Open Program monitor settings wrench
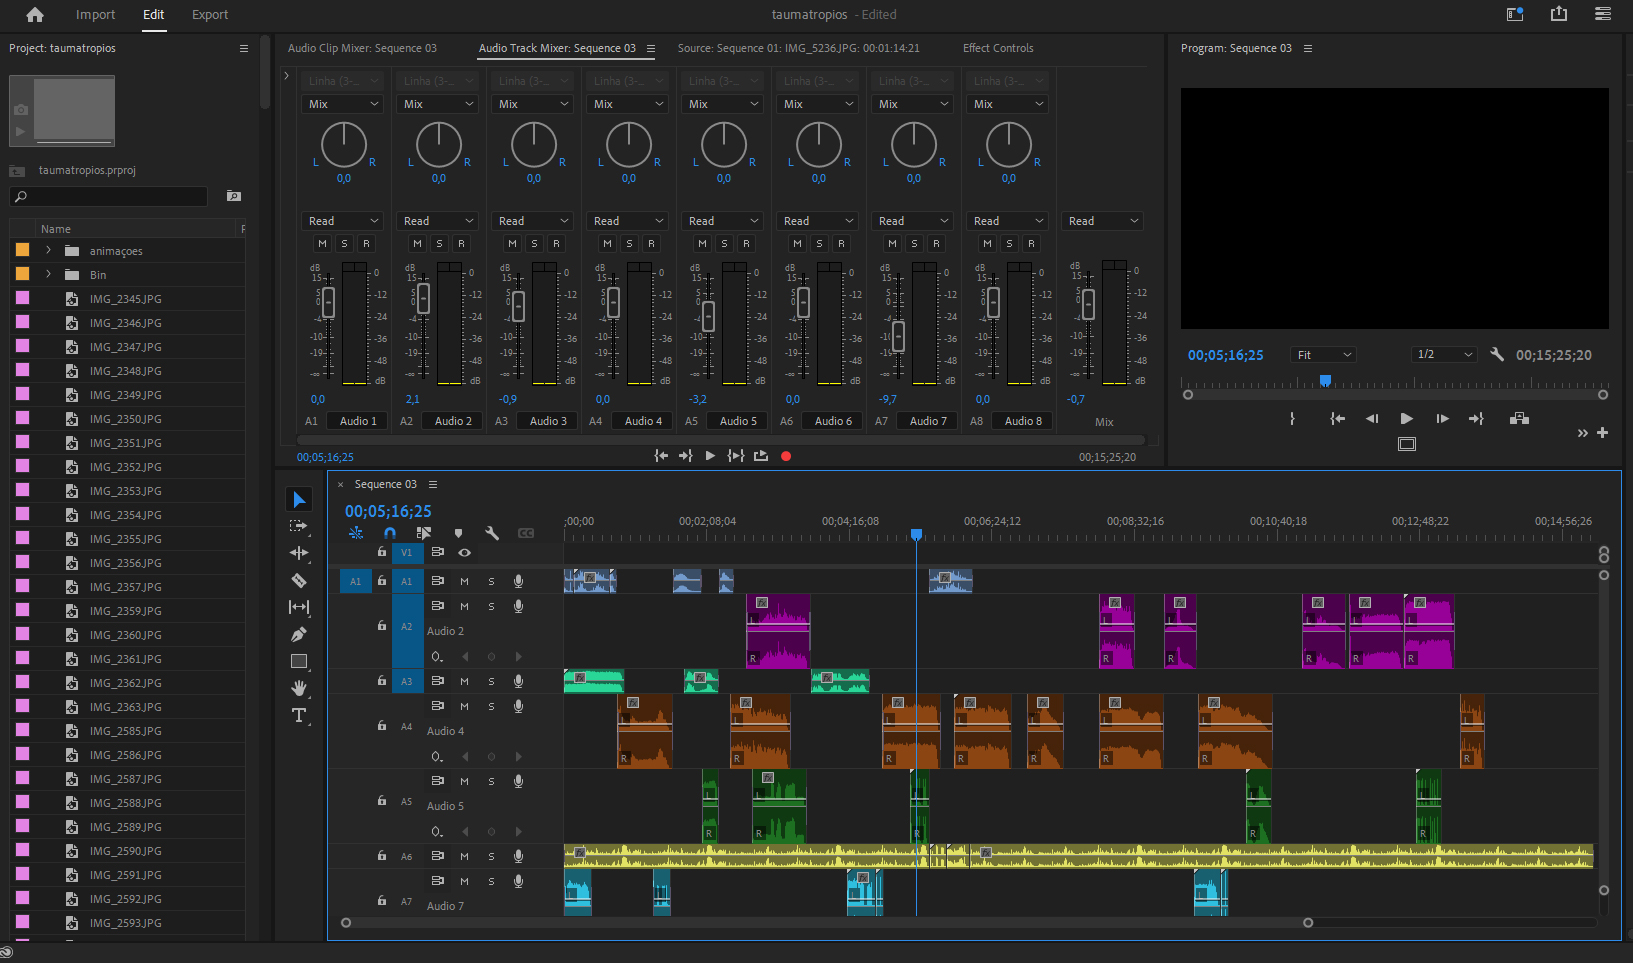Image resolution: width=1633 pixels, height=963 pixels. [x=1497, y=355]
